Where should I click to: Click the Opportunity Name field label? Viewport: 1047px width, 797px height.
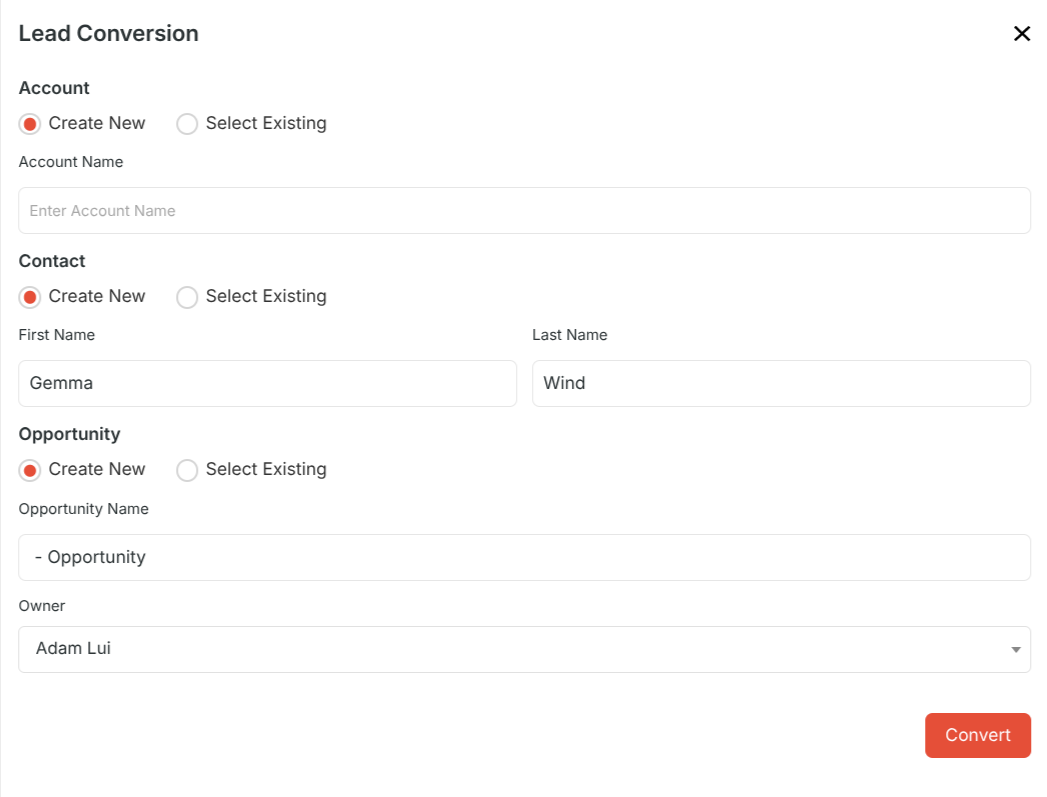point(83,509)
